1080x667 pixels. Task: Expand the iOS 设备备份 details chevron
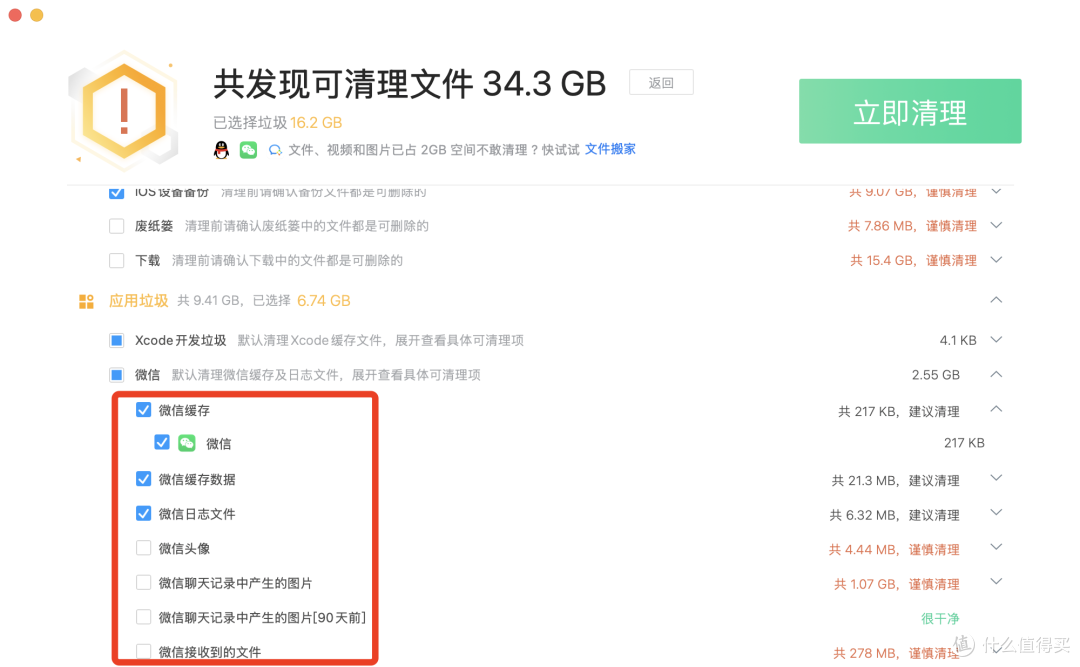click(x=996, y=191)
